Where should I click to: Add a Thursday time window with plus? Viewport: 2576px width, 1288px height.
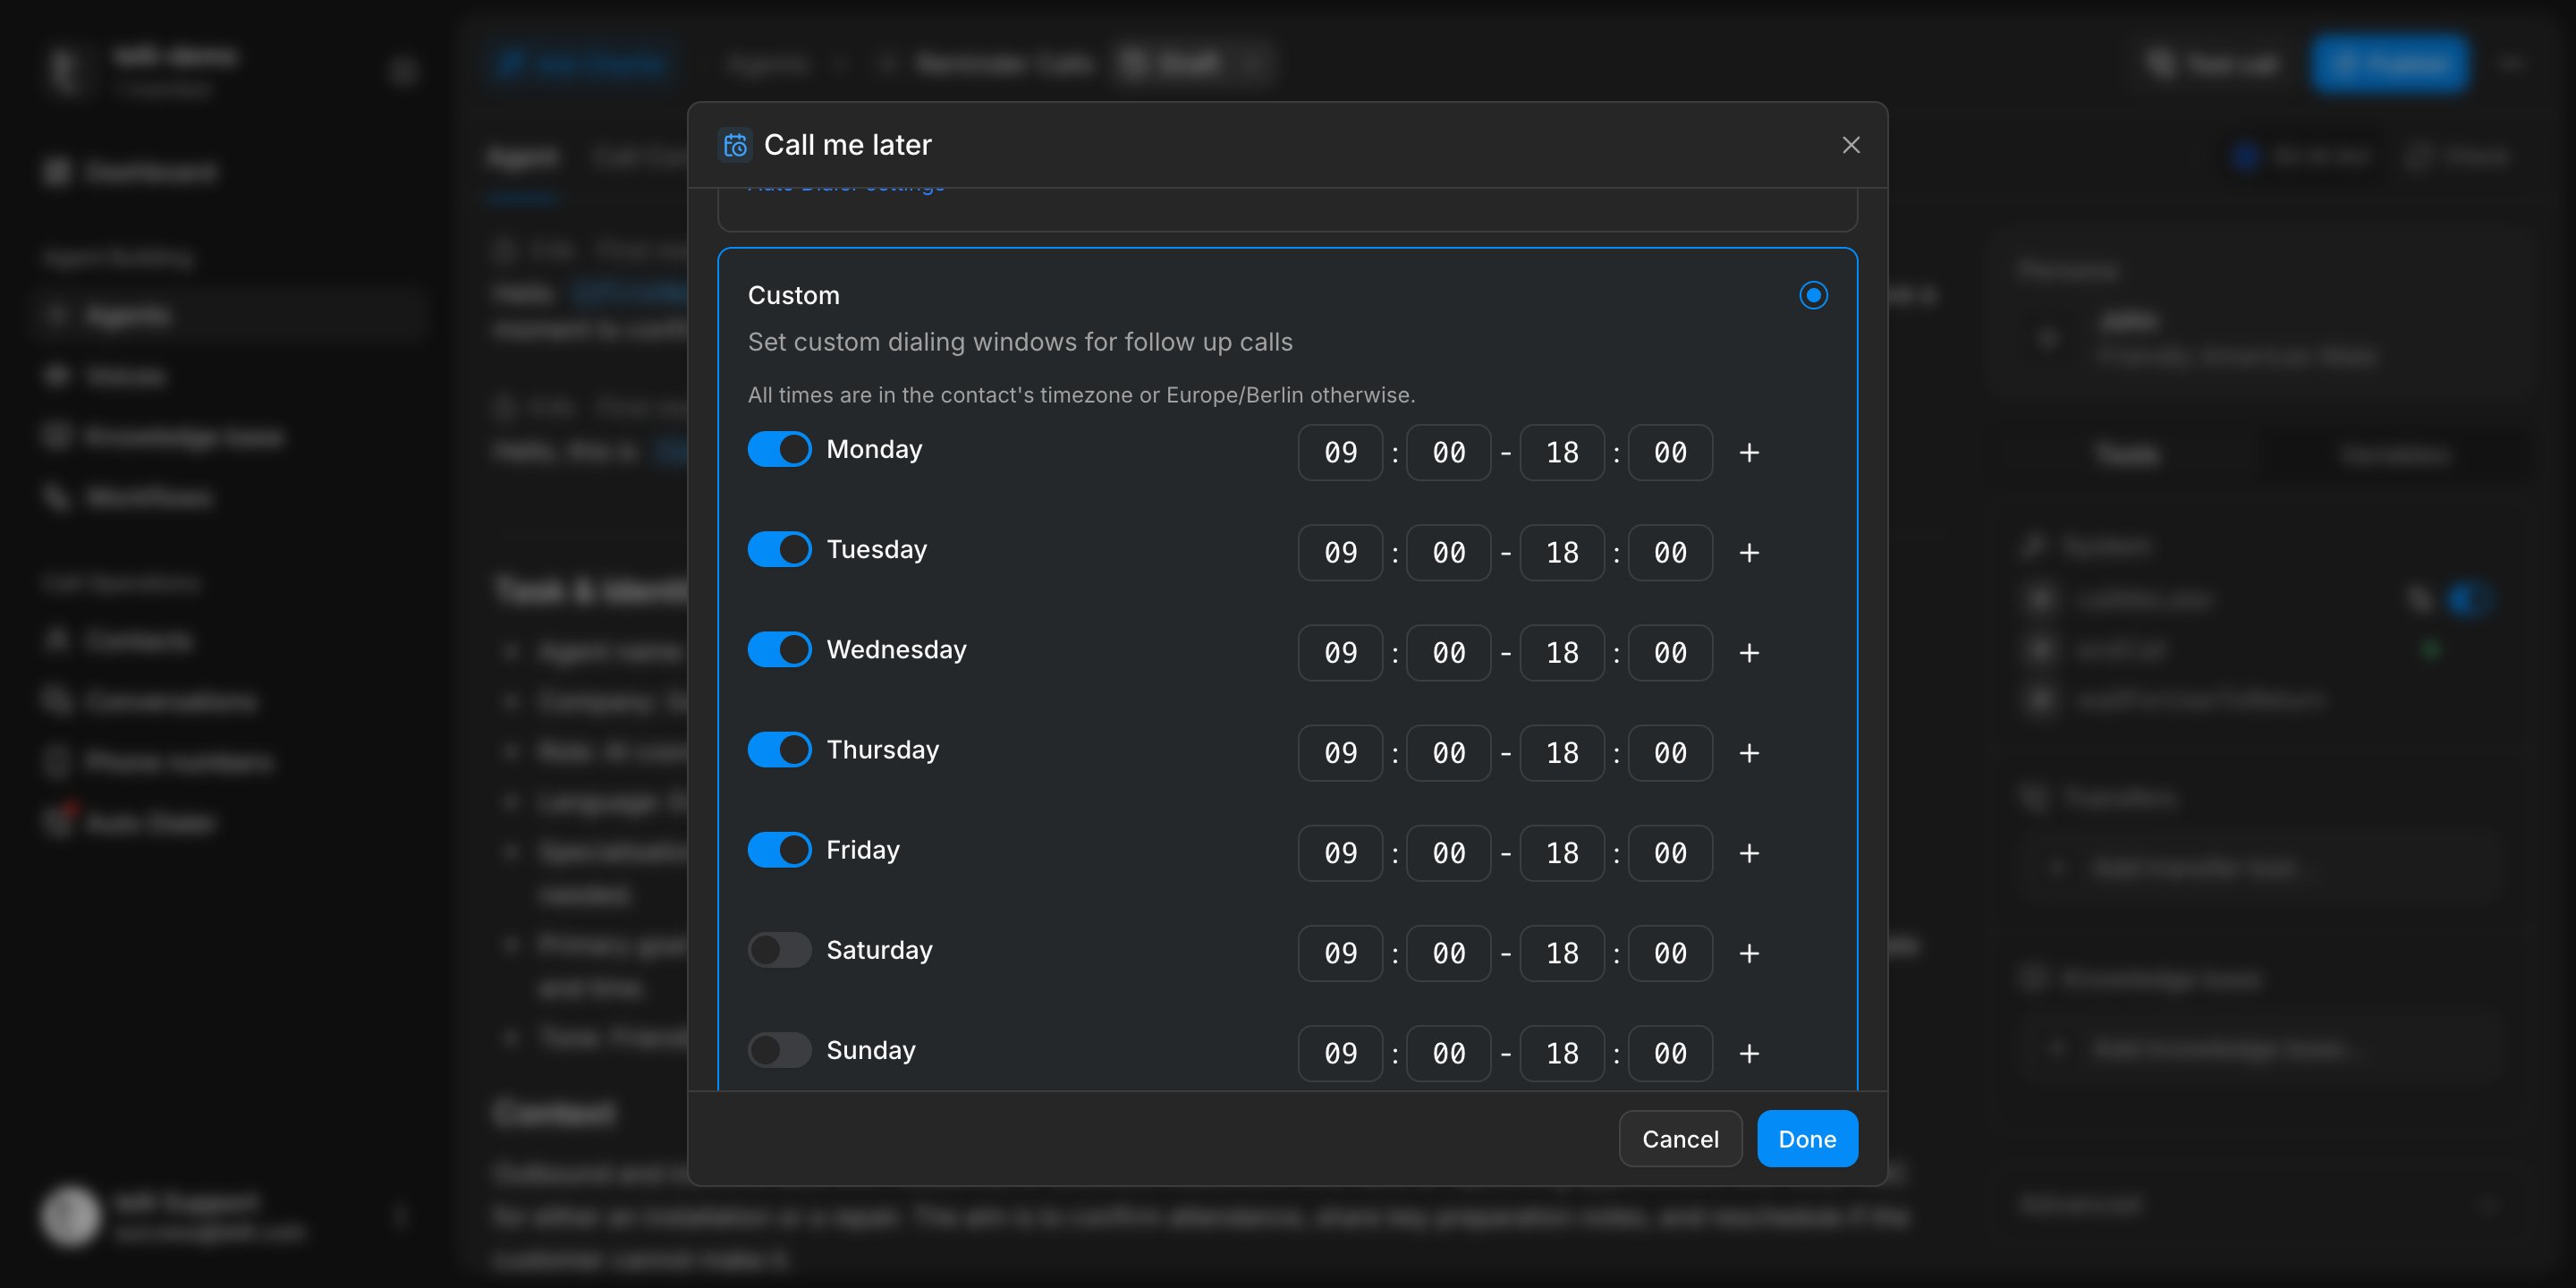coord(1749,752)
